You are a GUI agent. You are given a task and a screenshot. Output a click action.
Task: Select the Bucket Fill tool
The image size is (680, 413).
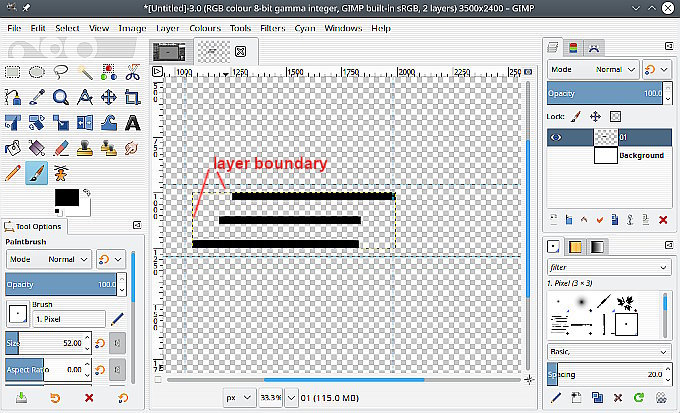(12, 148)
